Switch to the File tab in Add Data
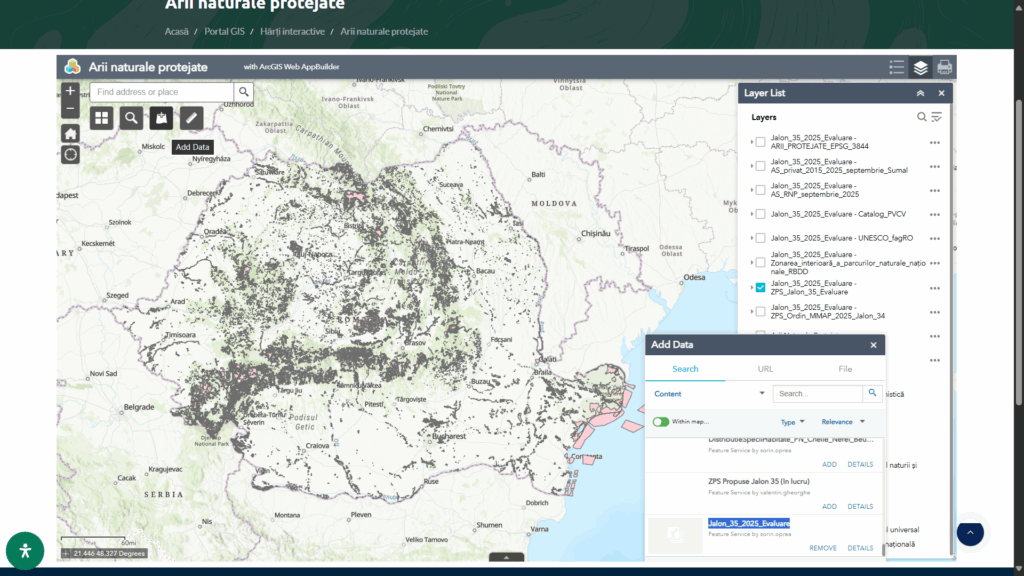This screenshot has width=1024, height=576. pos(845,369)
